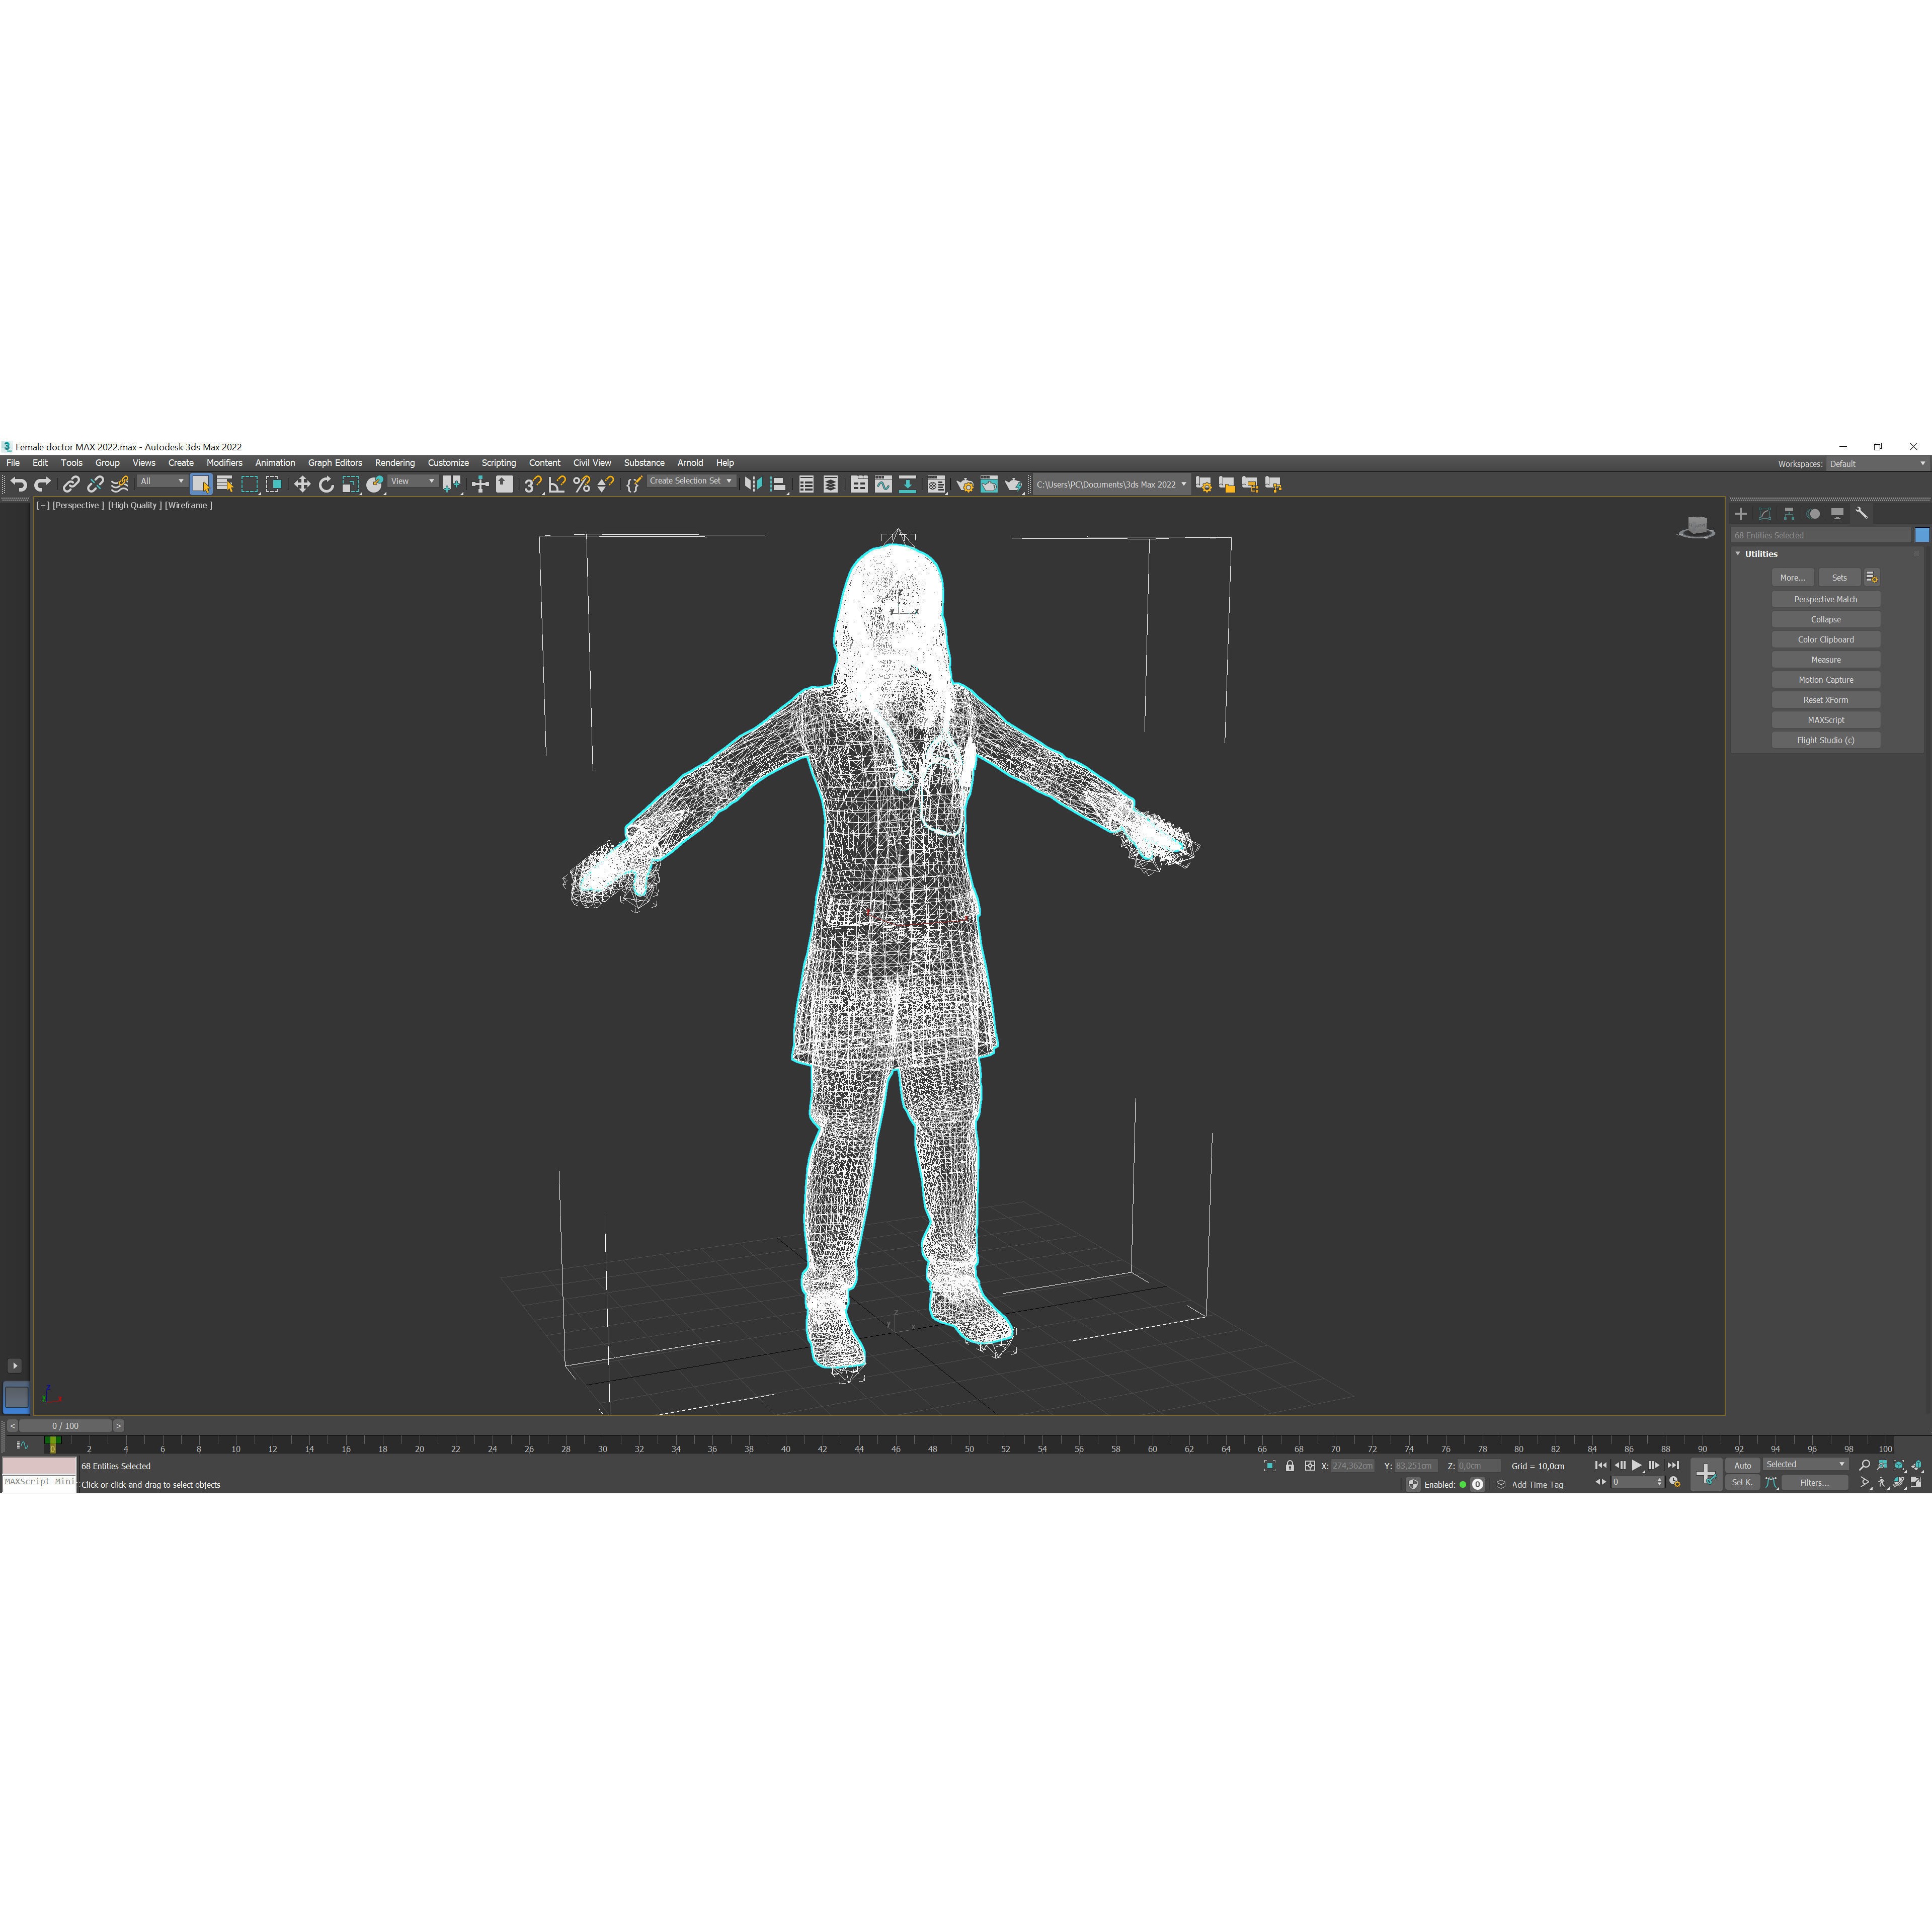Open the Scene Explorer toggle icon
This screenshot has width=1932, height=1932.
pos(806,484)
